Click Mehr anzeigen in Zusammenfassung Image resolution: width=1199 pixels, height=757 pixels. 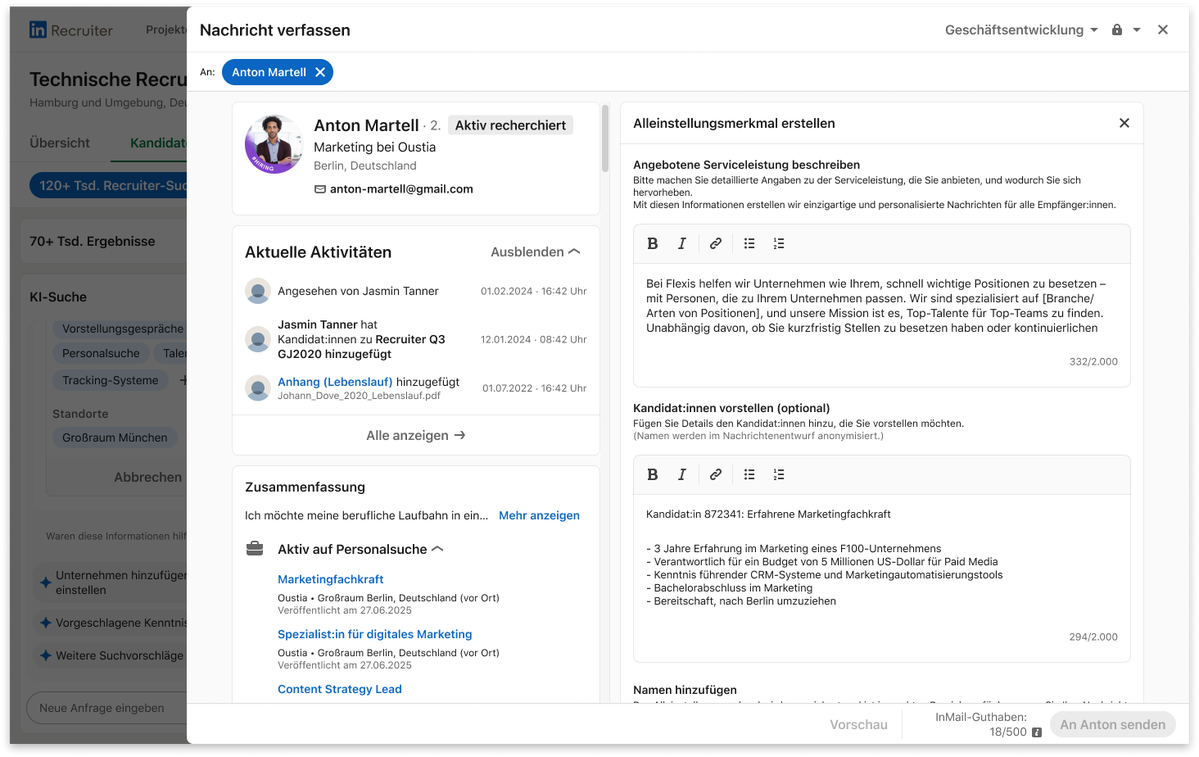point(539,515)
